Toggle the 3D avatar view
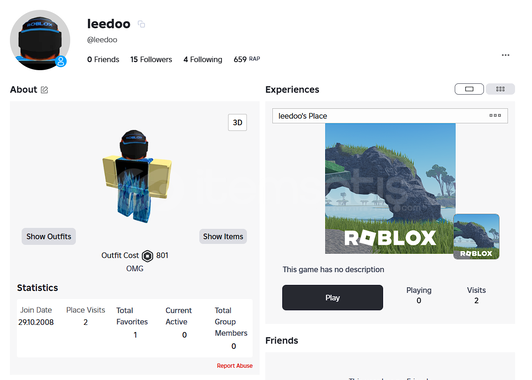532x380 pixels. tap(237, 122)
